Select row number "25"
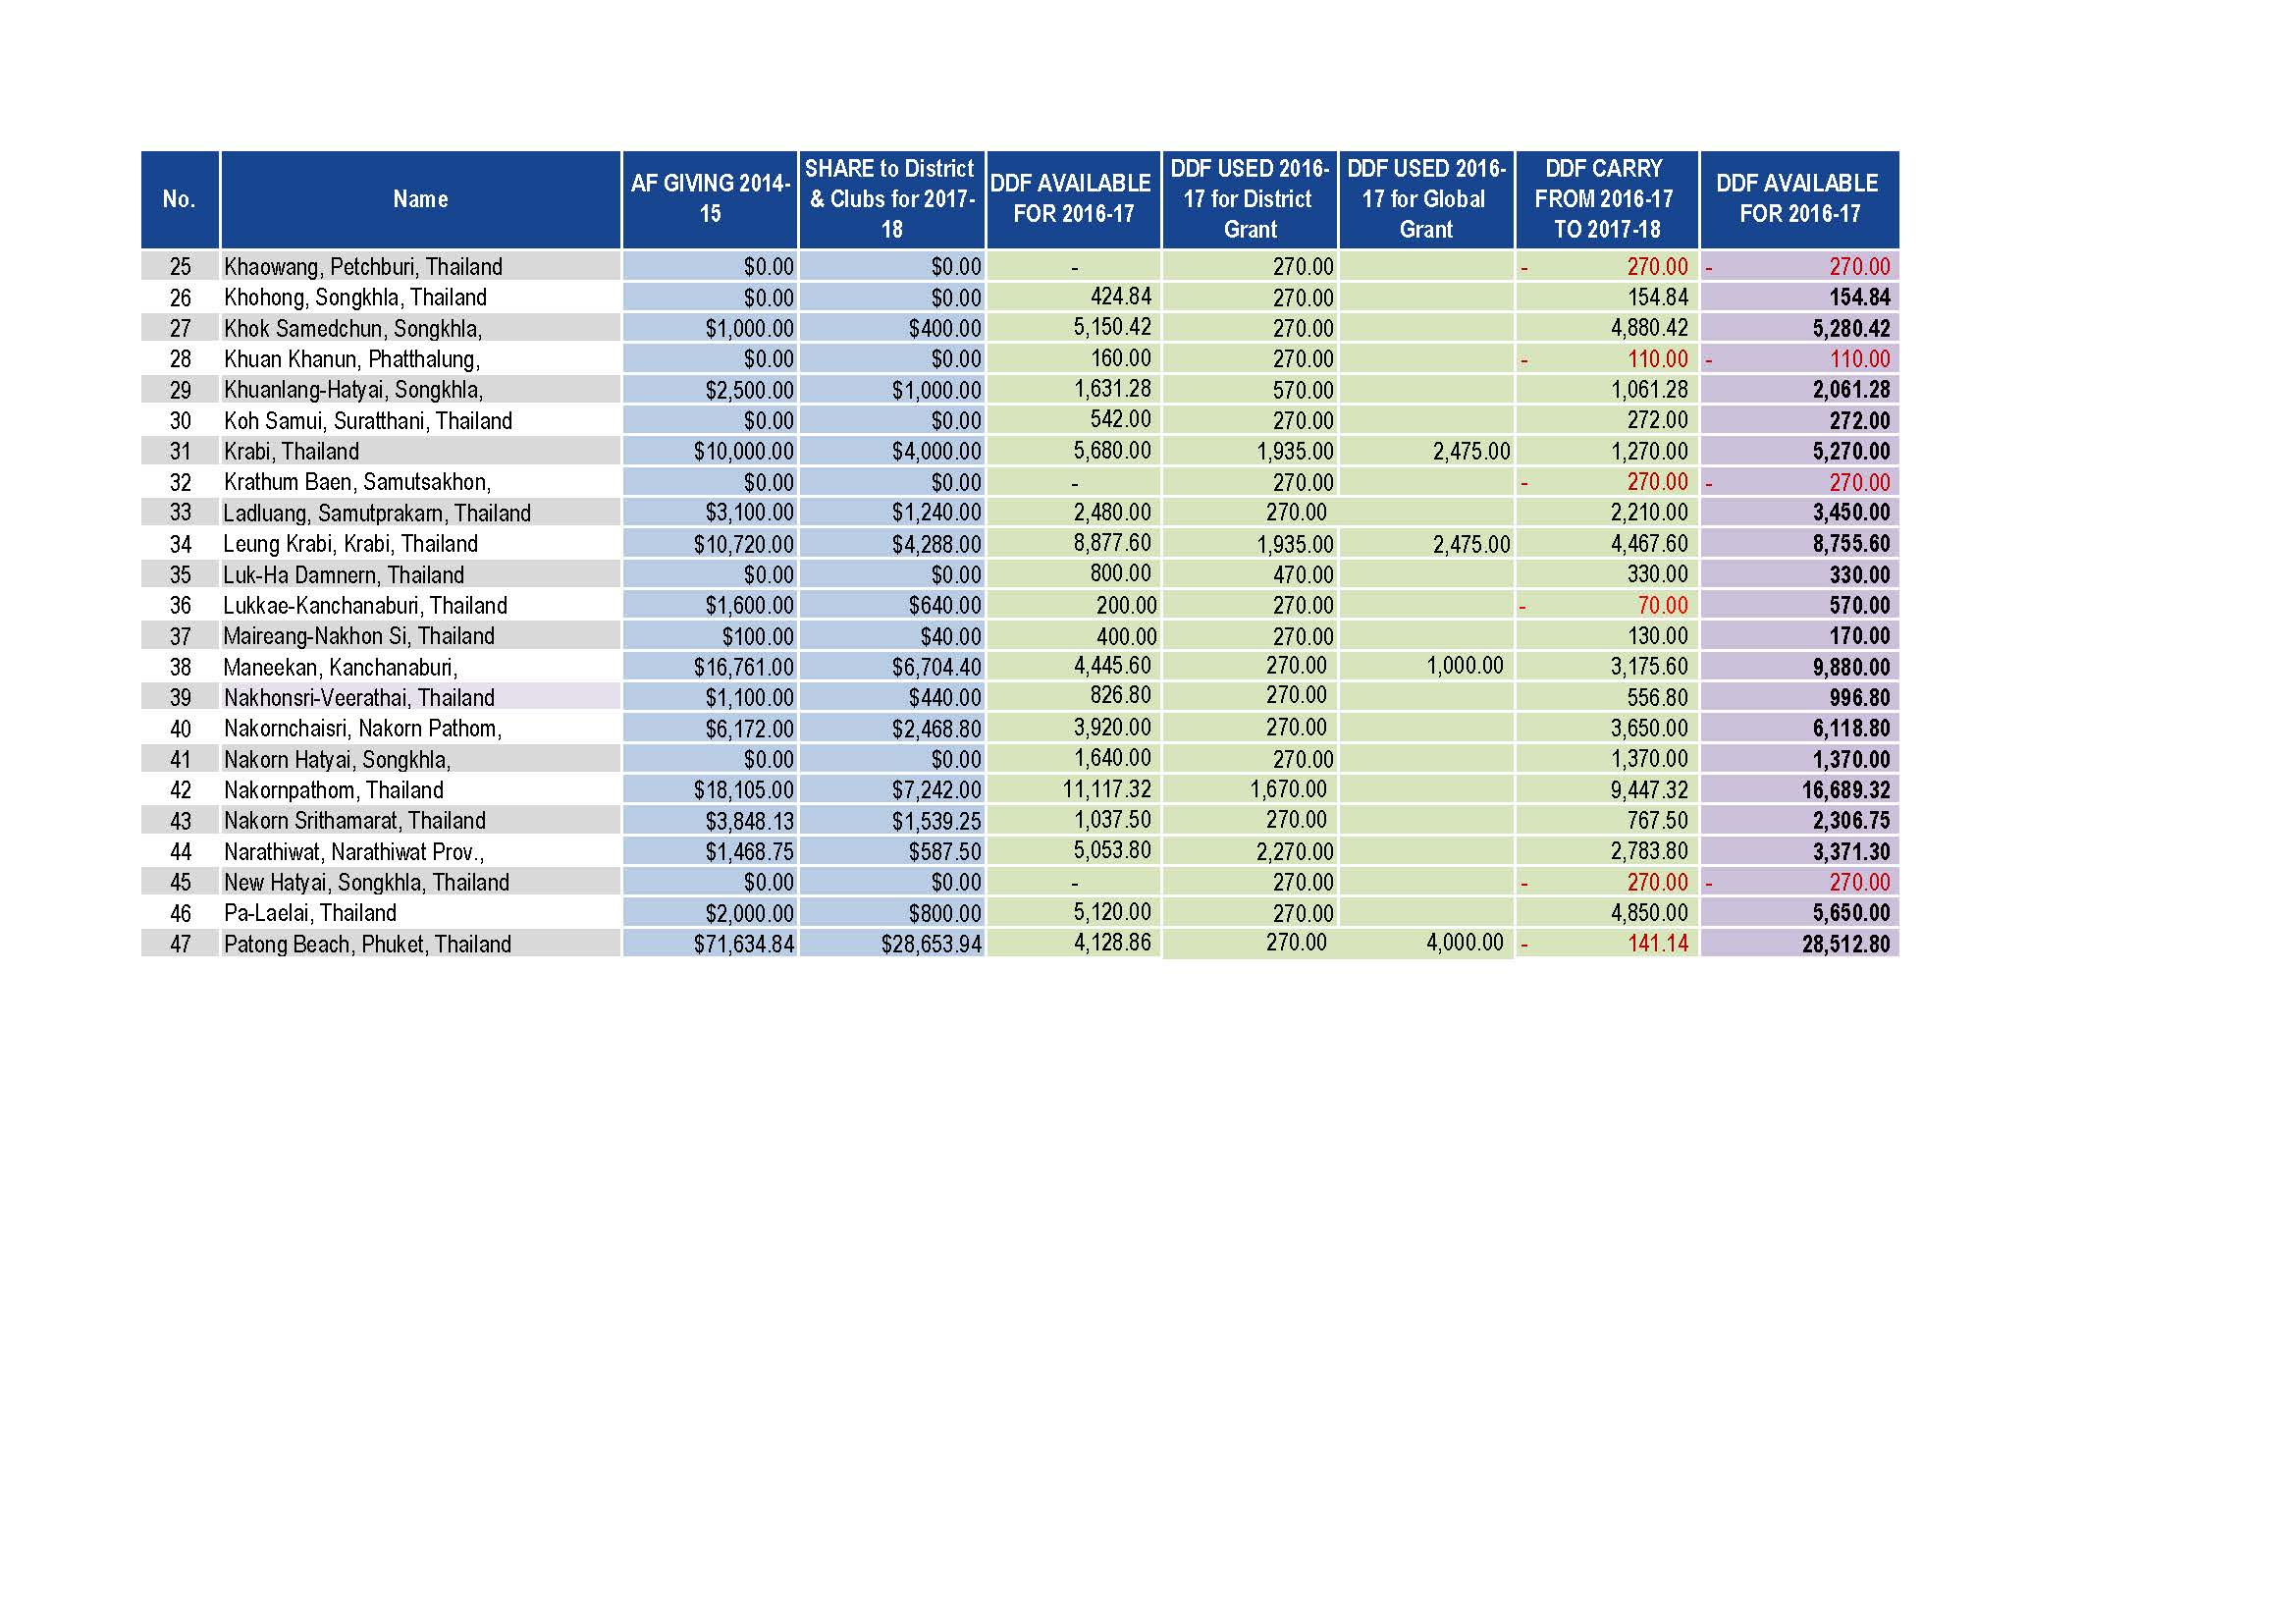This screenshot has width=2296, height=1624. [x=180, y=267]
